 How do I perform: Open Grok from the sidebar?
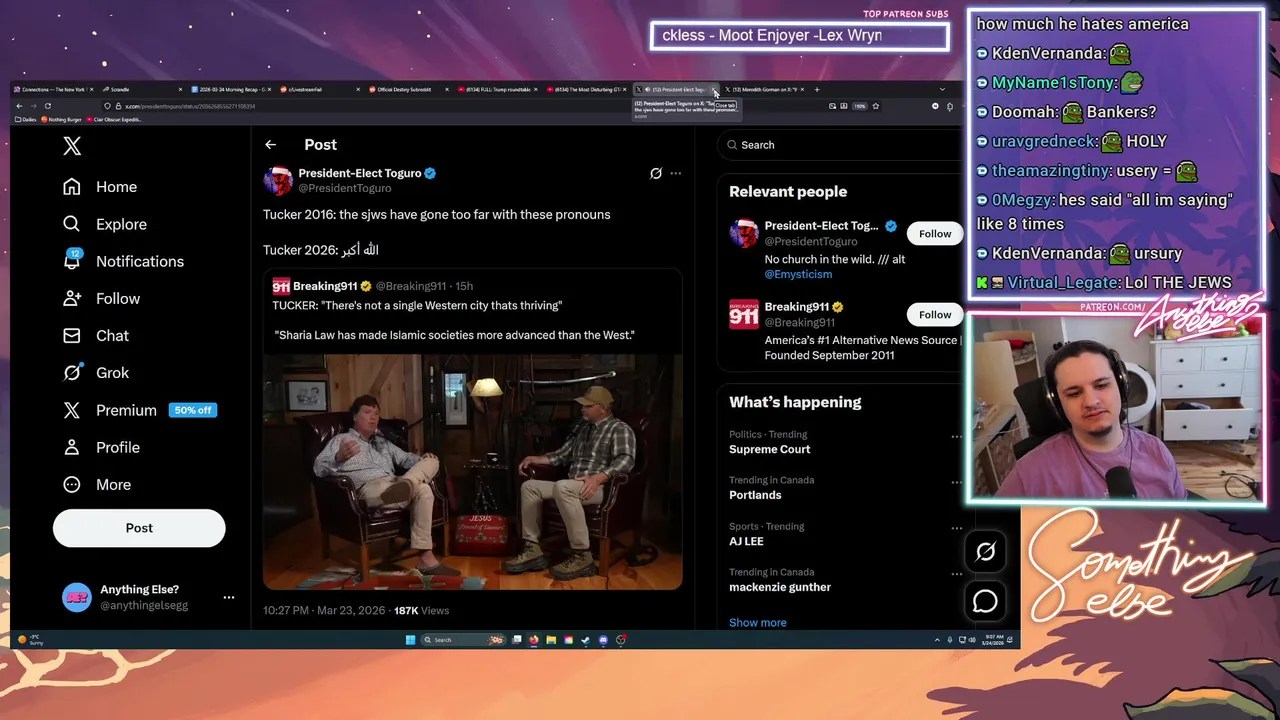[96, 372]
